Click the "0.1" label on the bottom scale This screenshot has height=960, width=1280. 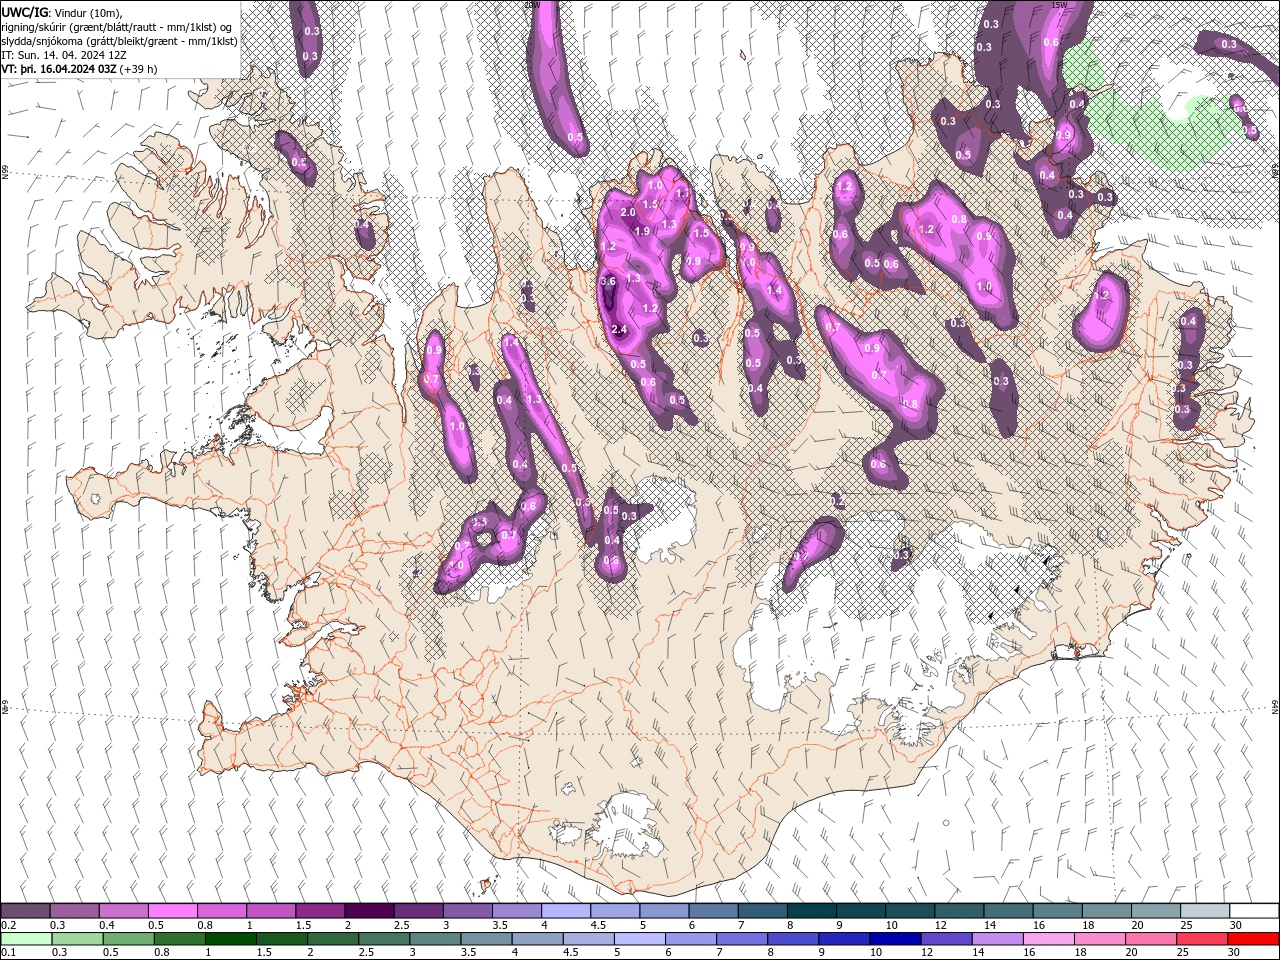(x=8, y=953)
